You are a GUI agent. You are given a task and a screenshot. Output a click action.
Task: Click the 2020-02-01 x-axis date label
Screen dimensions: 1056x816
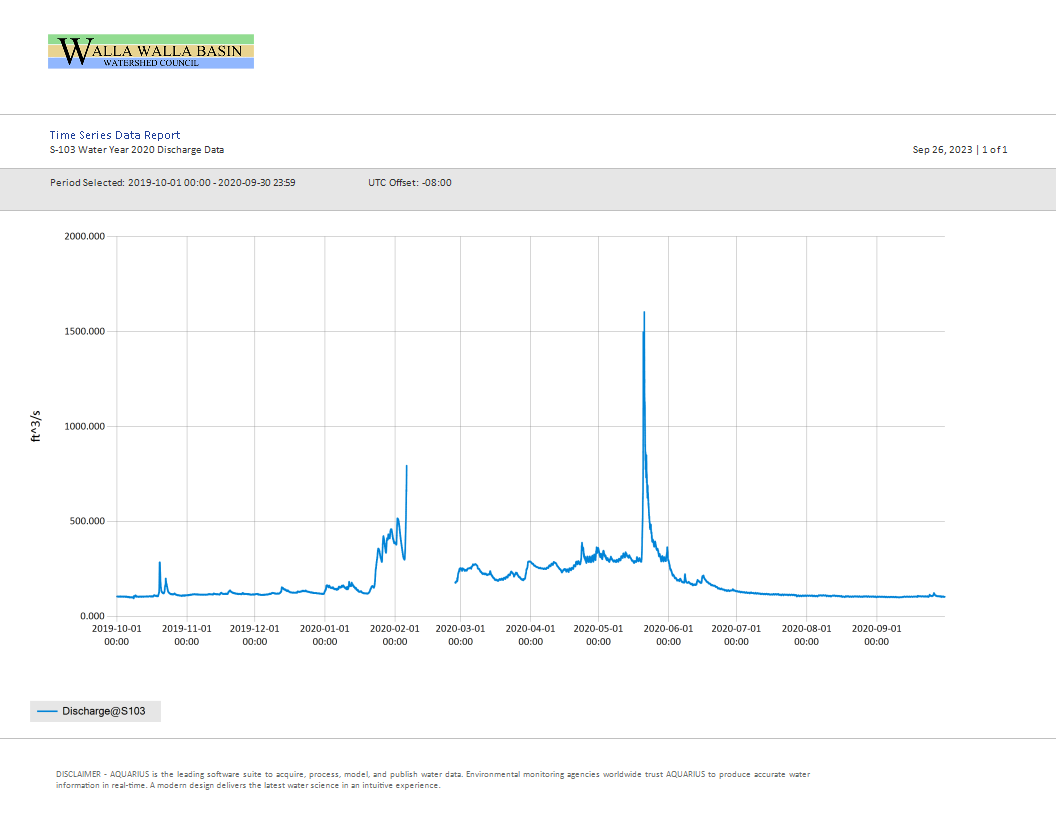[395, 635]
